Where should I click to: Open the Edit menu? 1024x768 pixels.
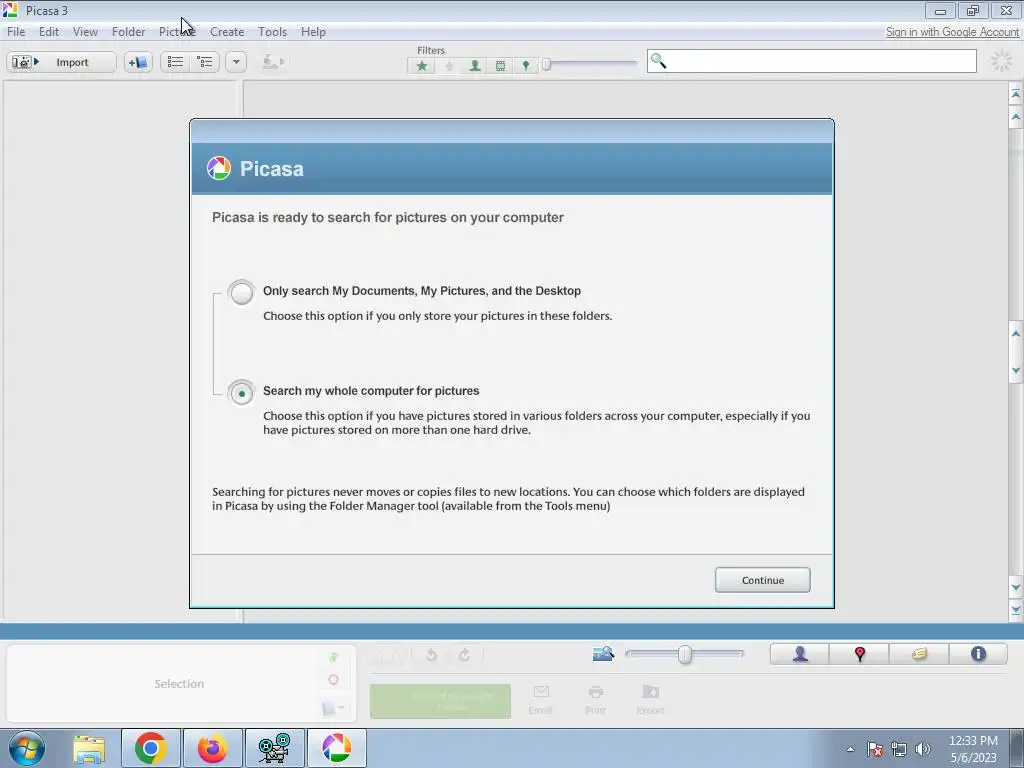pos(48,31)
